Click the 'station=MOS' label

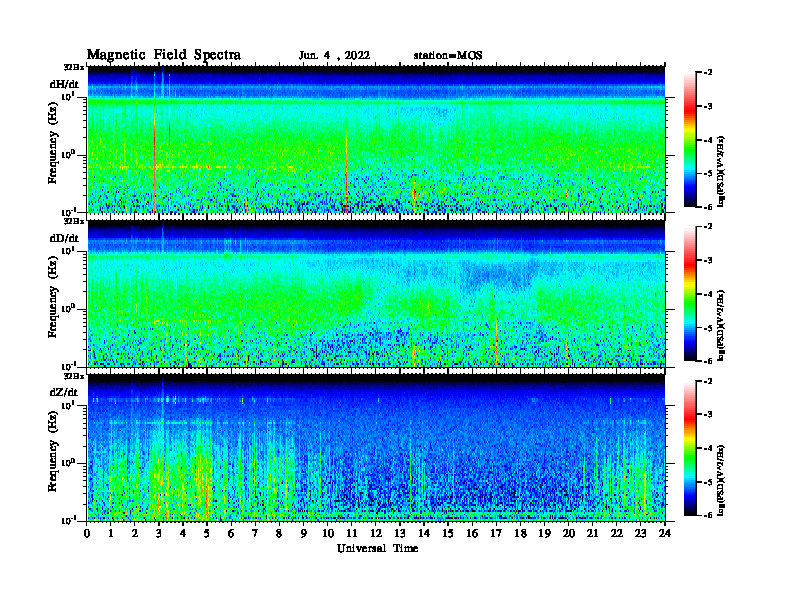(x=448, y=56)
